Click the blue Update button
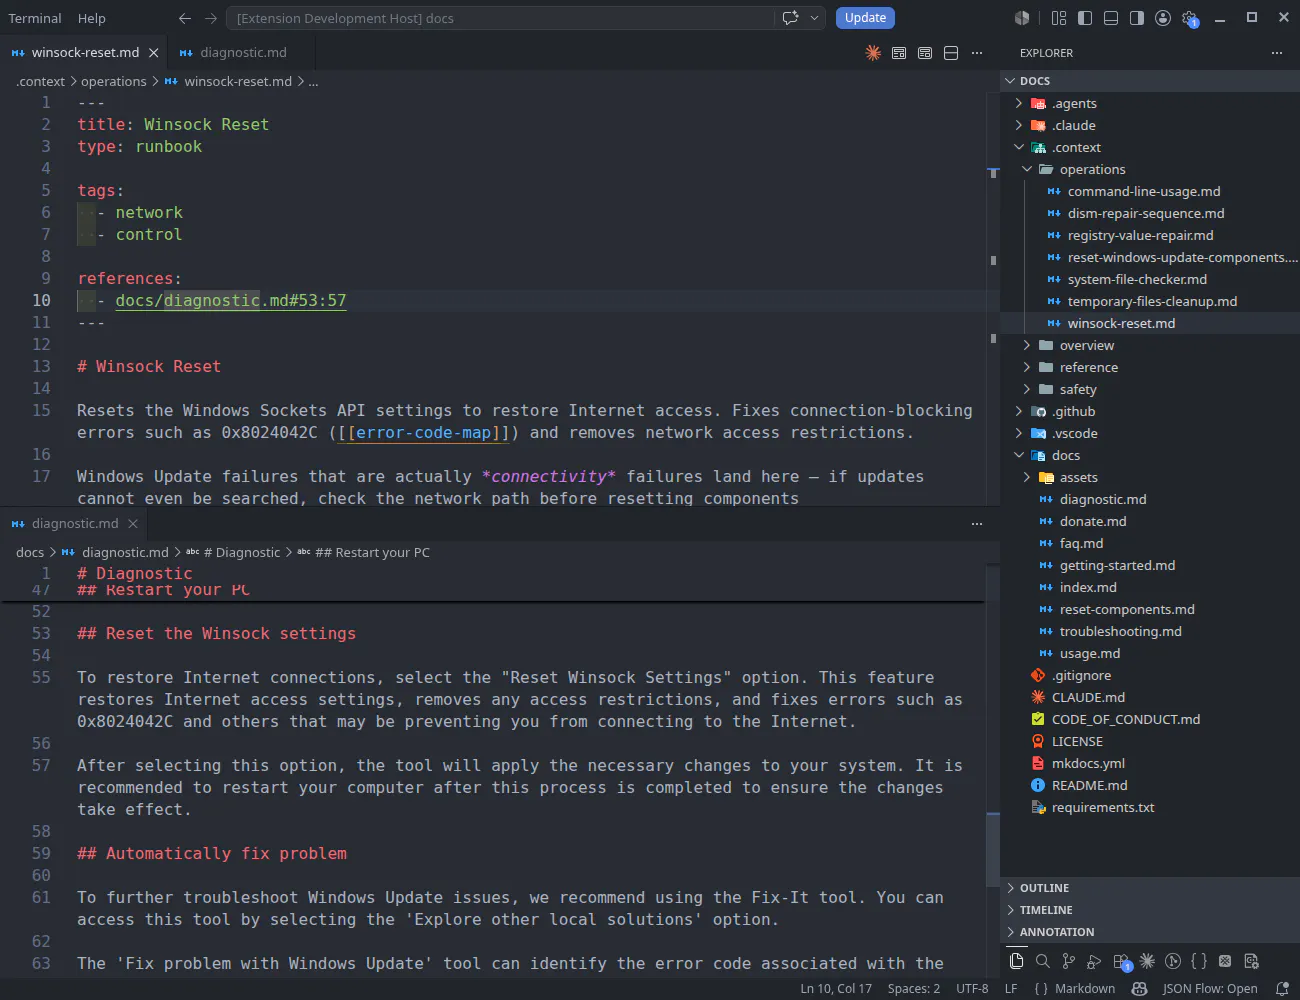The width and height of the screenshot is (1300, 1000). pyautogui.click(x=865, y=18)
